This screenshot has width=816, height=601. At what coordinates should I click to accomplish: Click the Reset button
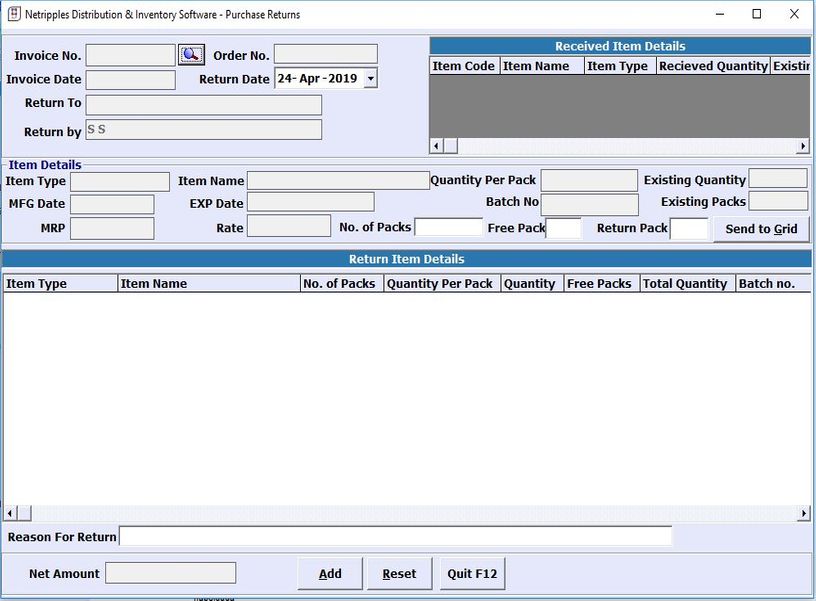[x=399, y=573]
